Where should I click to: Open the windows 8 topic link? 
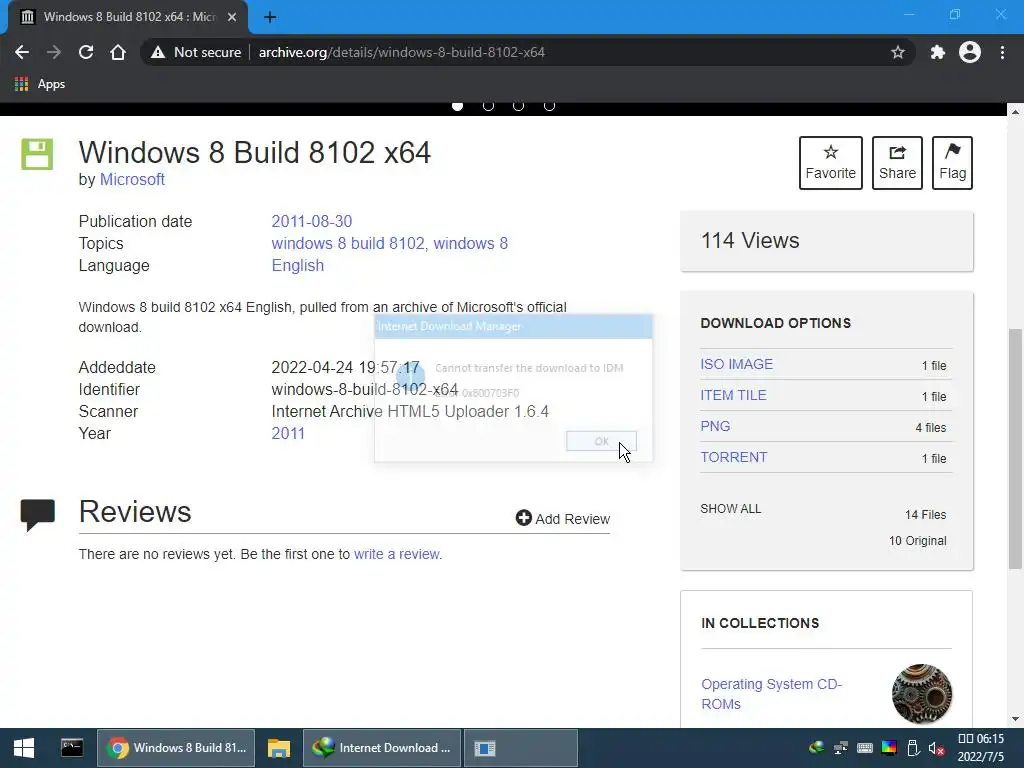point(470,244)
